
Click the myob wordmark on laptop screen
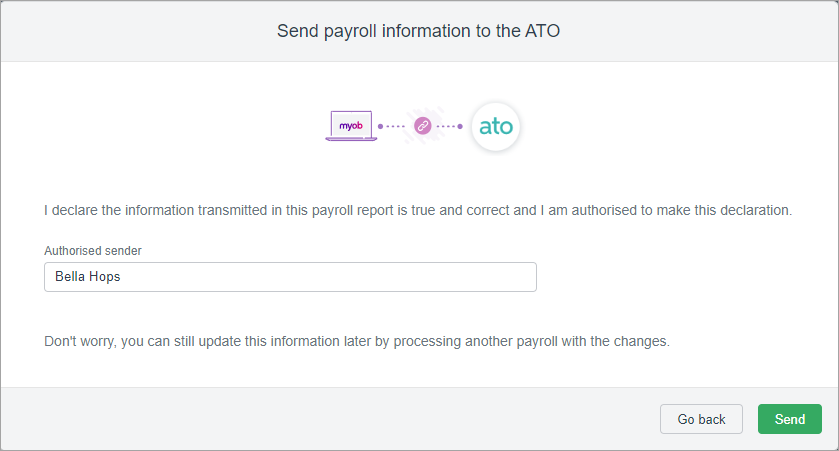coord(351,124)
